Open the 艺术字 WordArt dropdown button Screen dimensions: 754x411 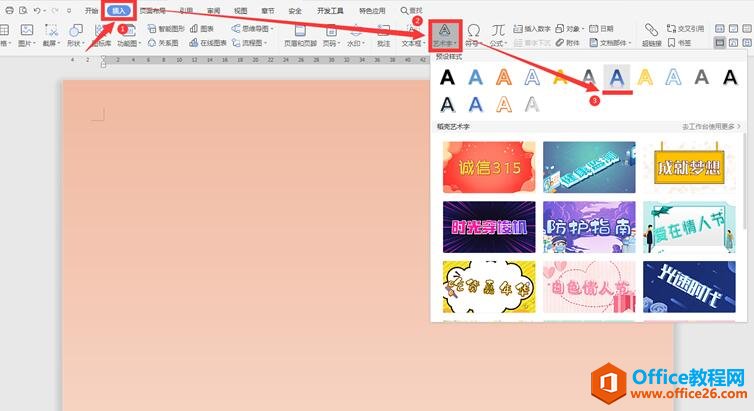click(445, 35)
